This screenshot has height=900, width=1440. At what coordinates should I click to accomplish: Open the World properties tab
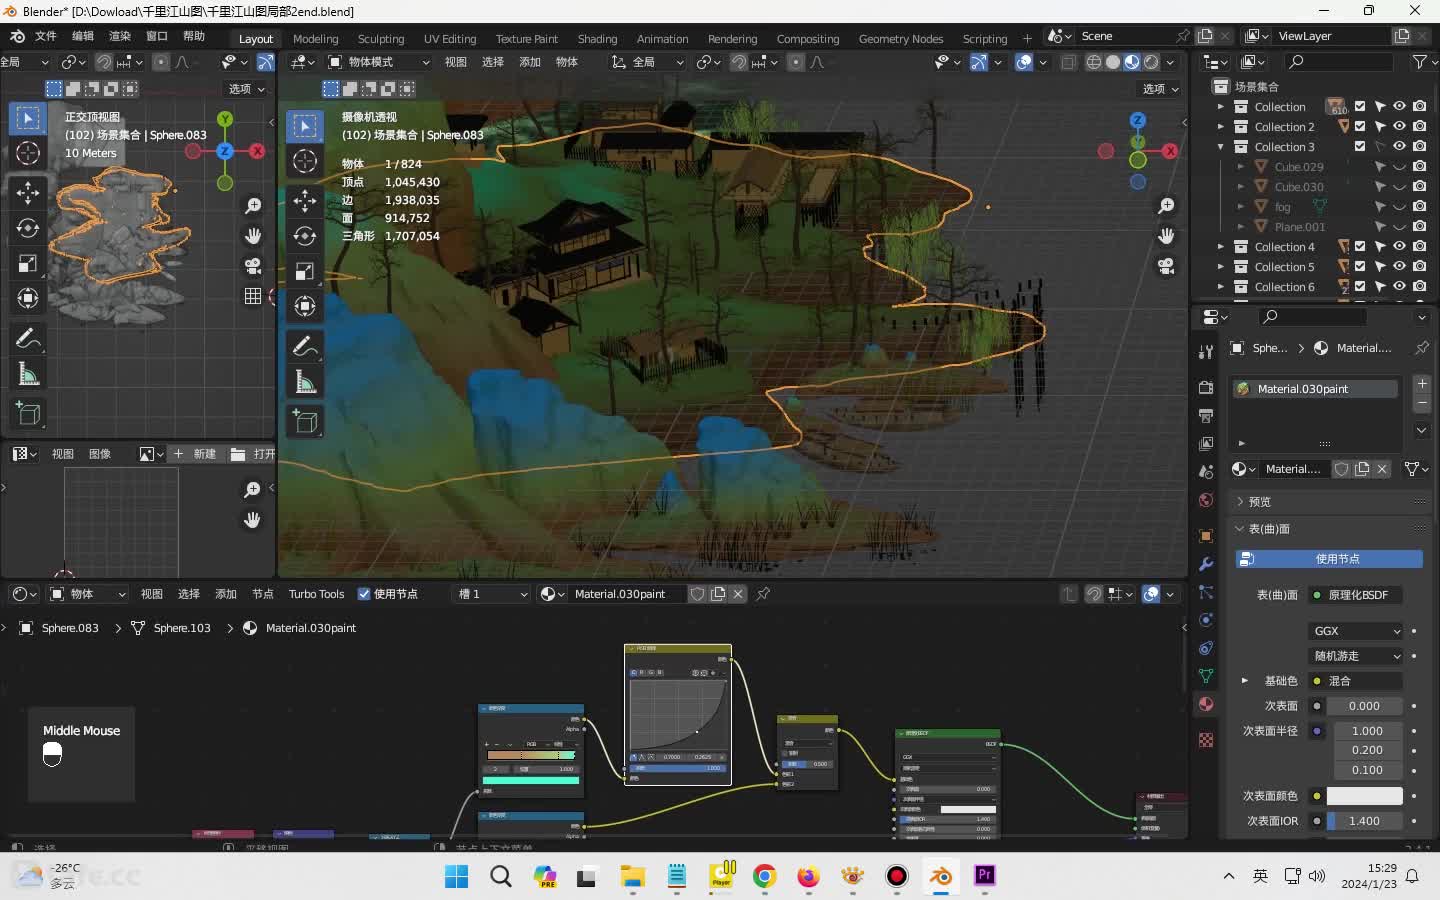[x=1206, y=500]
